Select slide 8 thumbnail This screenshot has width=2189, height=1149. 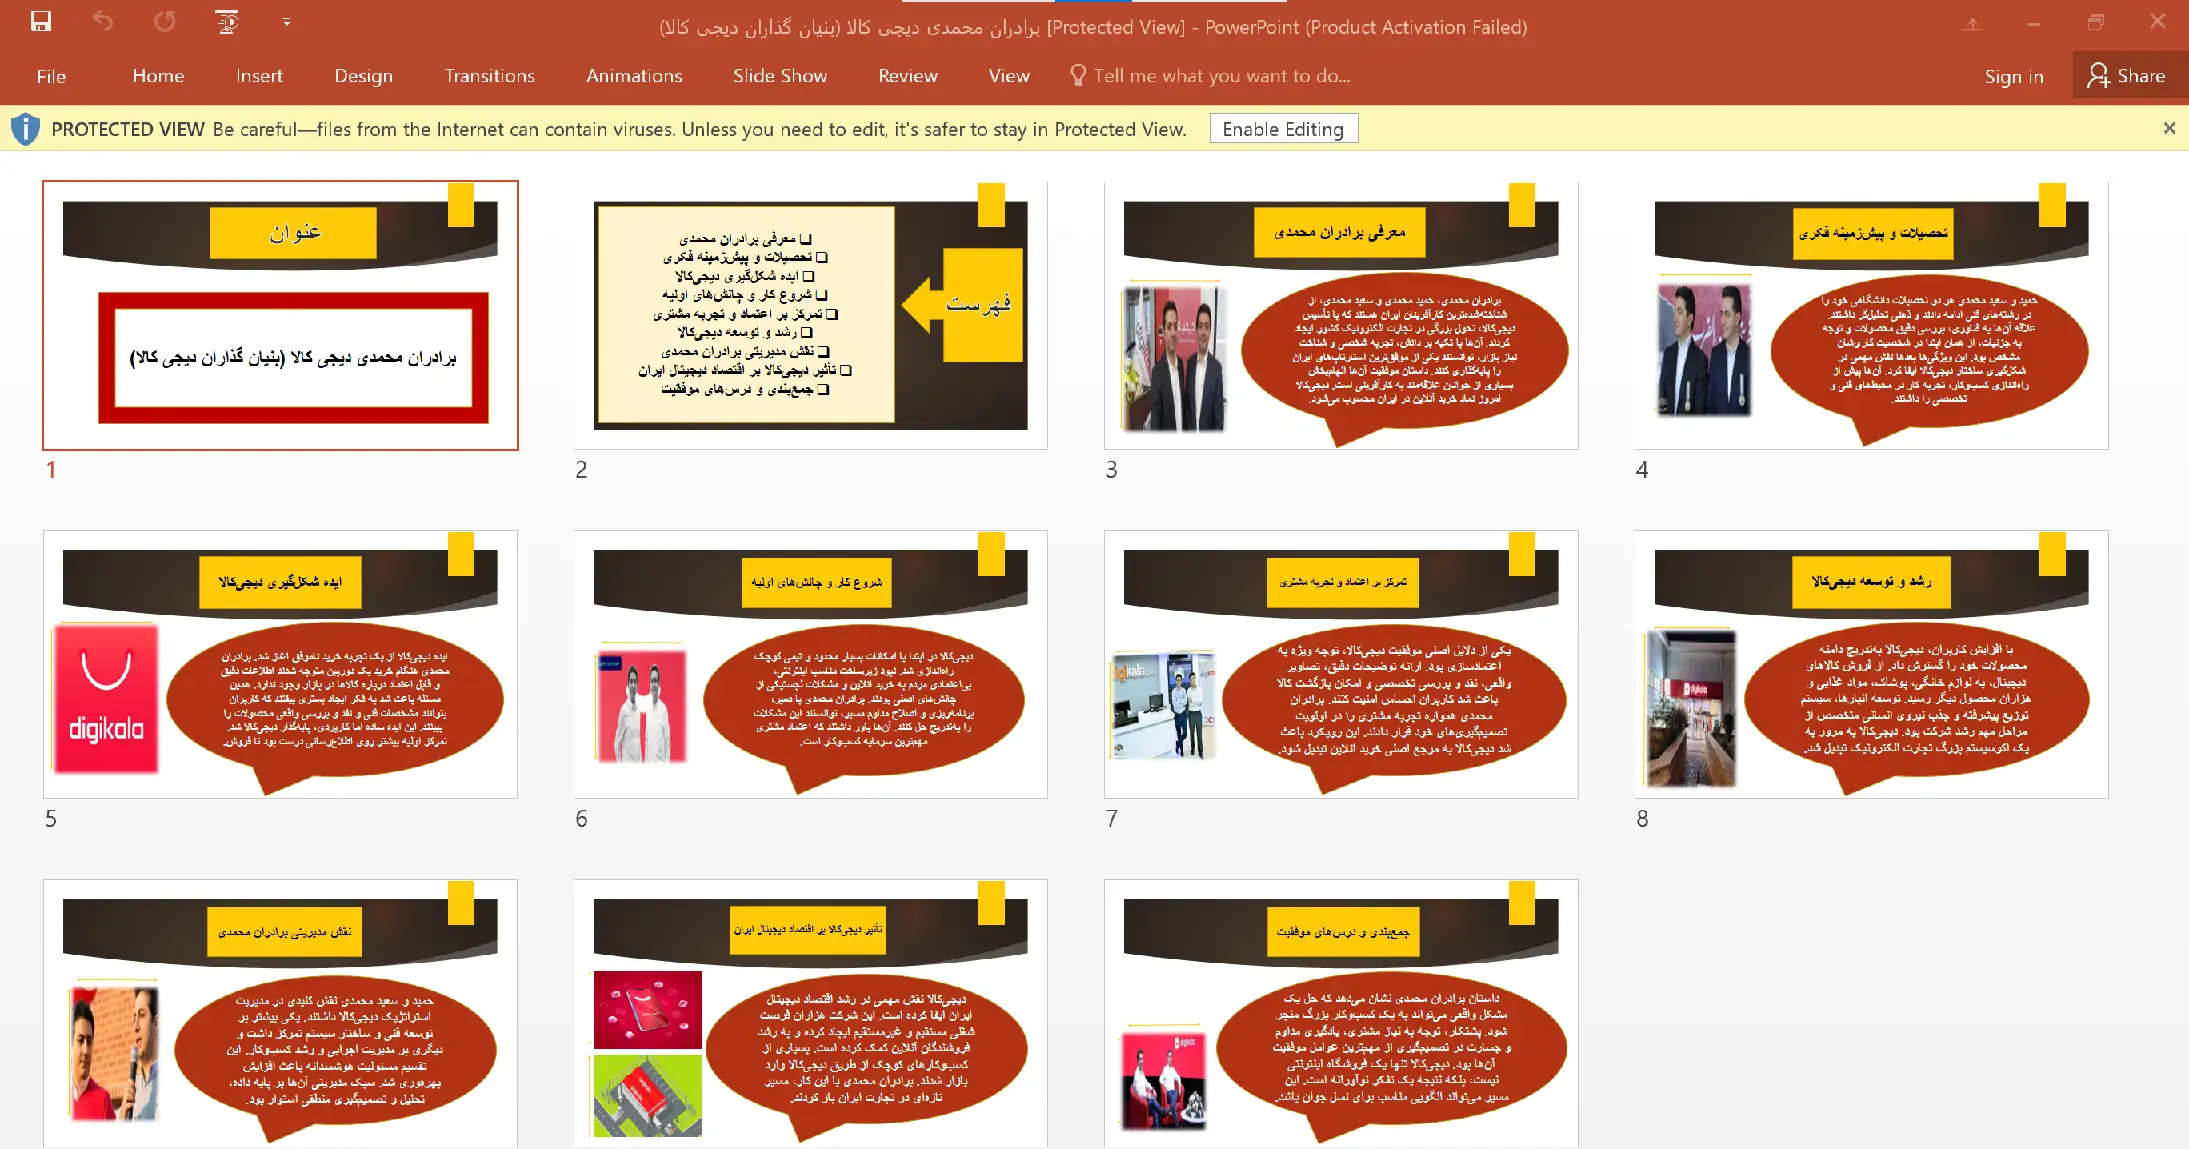1871,664
